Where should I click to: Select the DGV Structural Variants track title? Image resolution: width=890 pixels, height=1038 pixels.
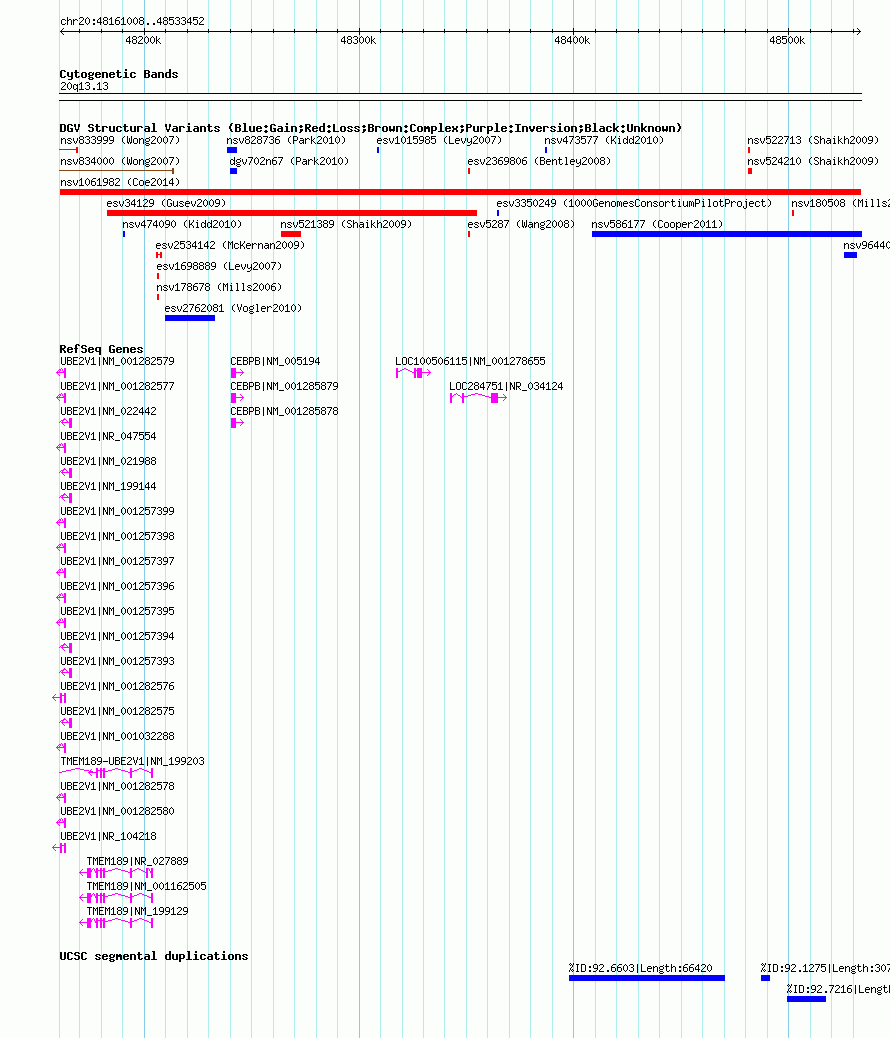tap(370, 128)
